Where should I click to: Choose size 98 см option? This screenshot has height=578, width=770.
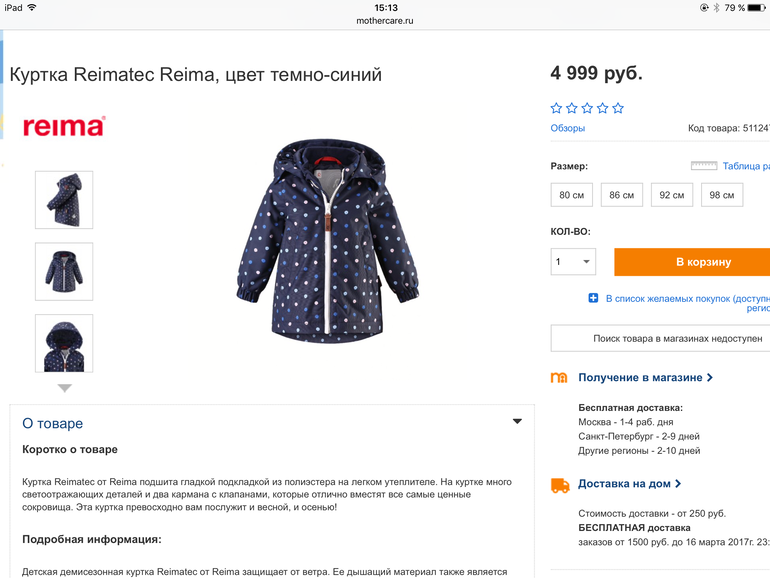(x=722, y=195)
